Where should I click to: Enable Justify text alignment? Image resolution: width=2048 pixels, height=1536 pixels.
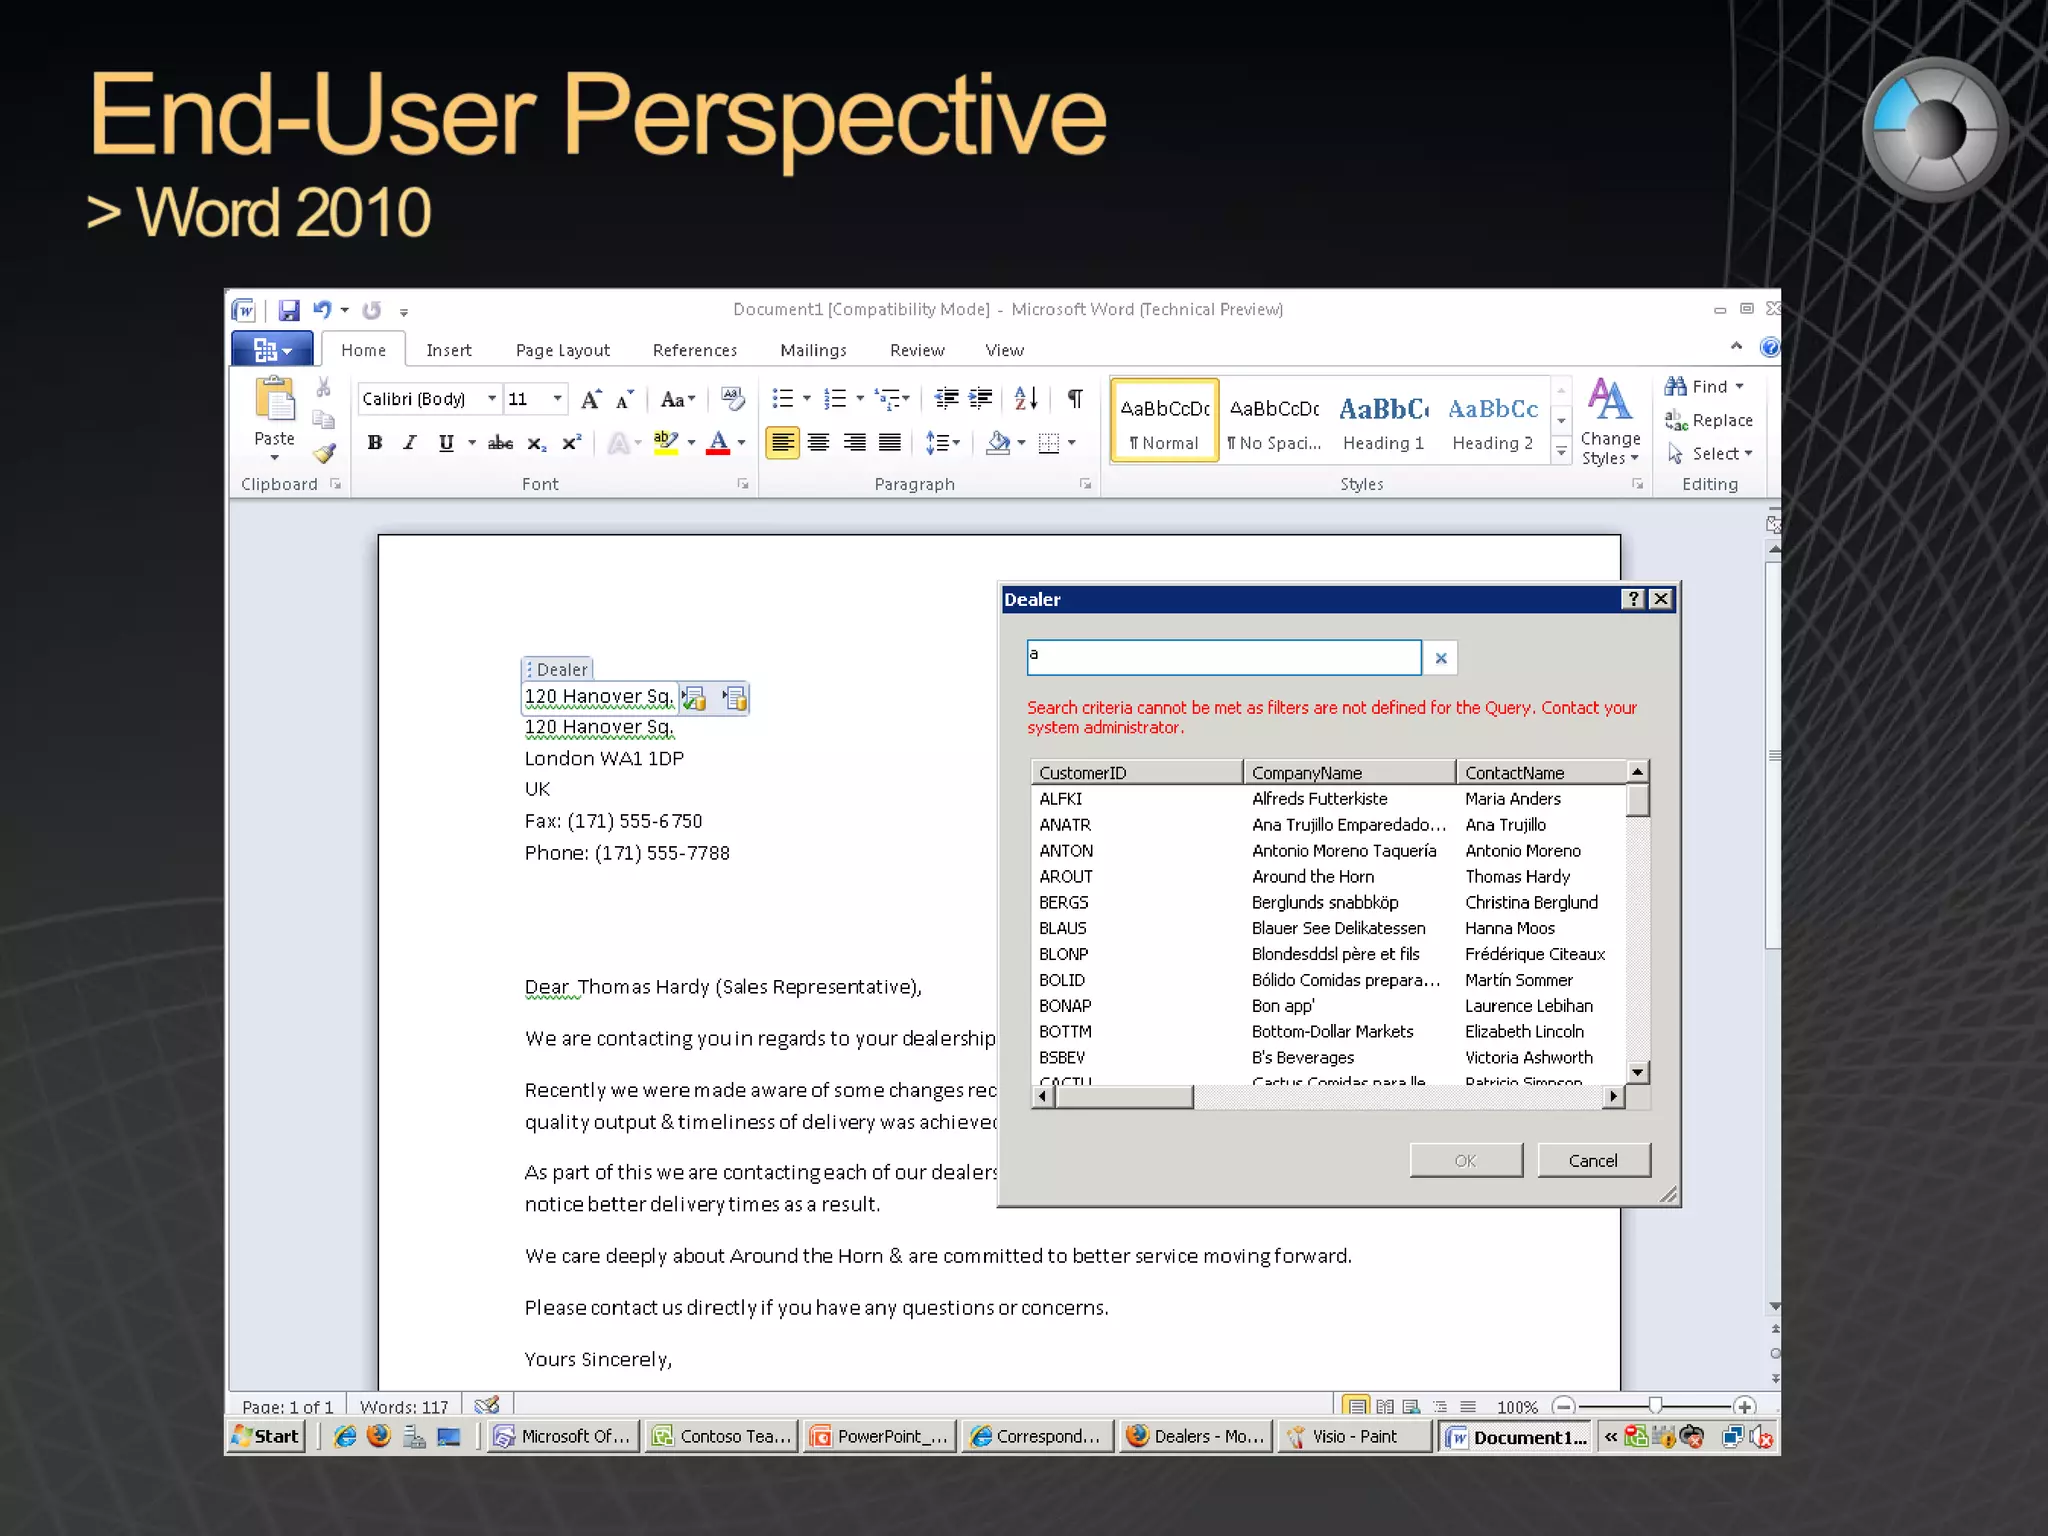click(889, 443)
